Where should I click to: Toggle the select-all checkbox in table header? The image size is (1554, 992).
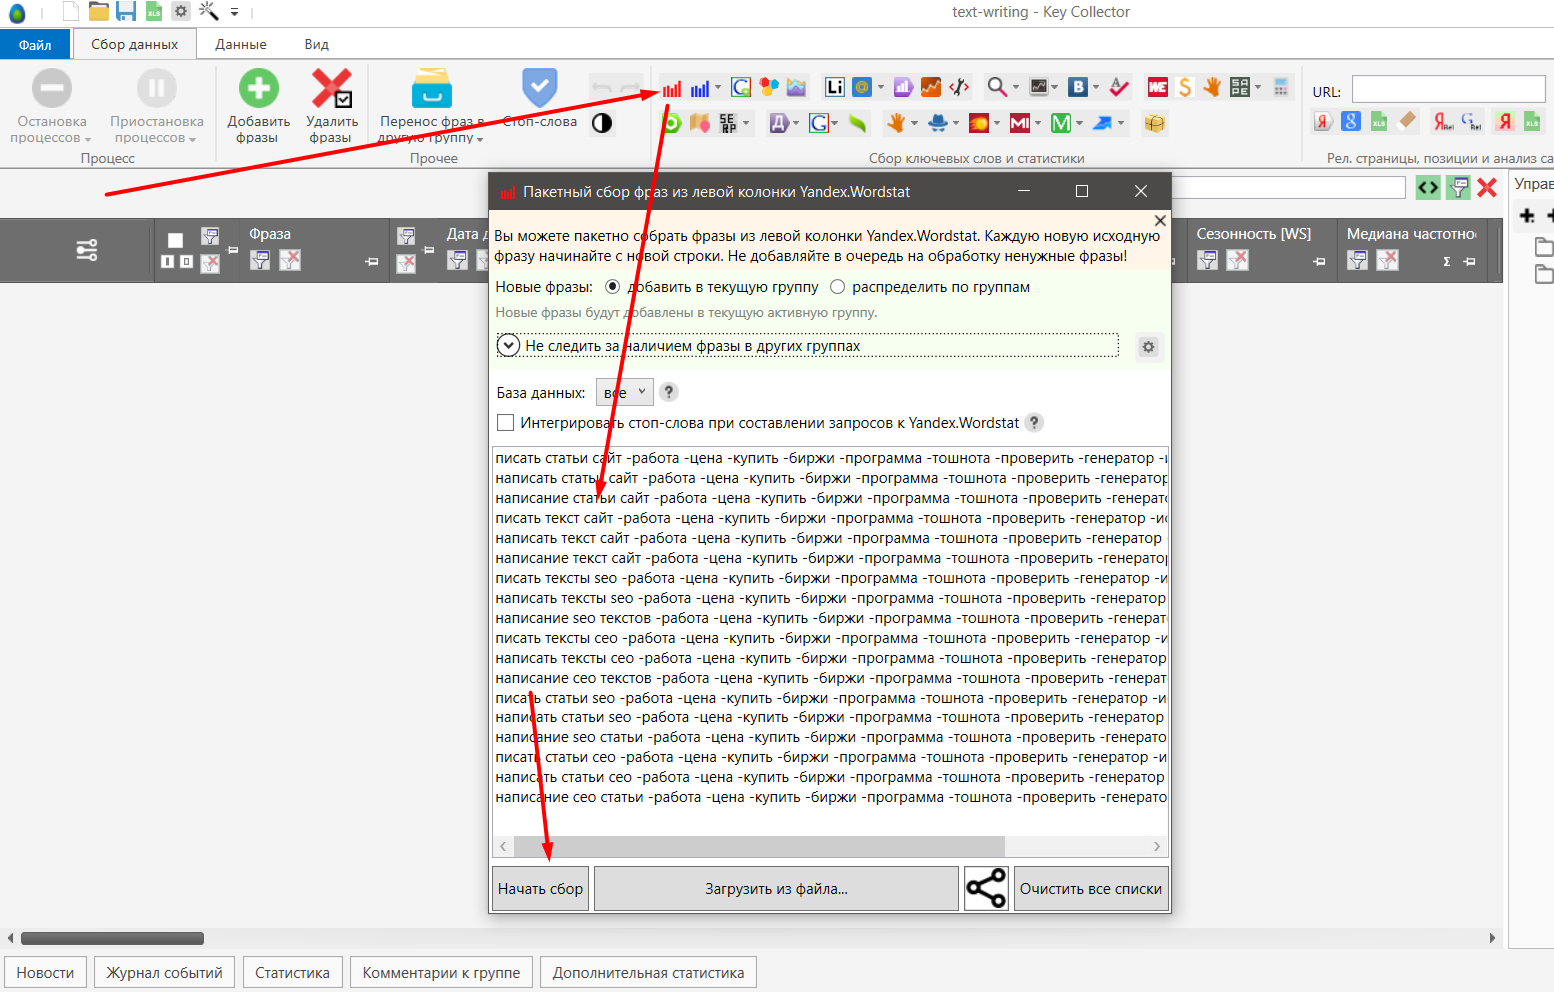176,240
